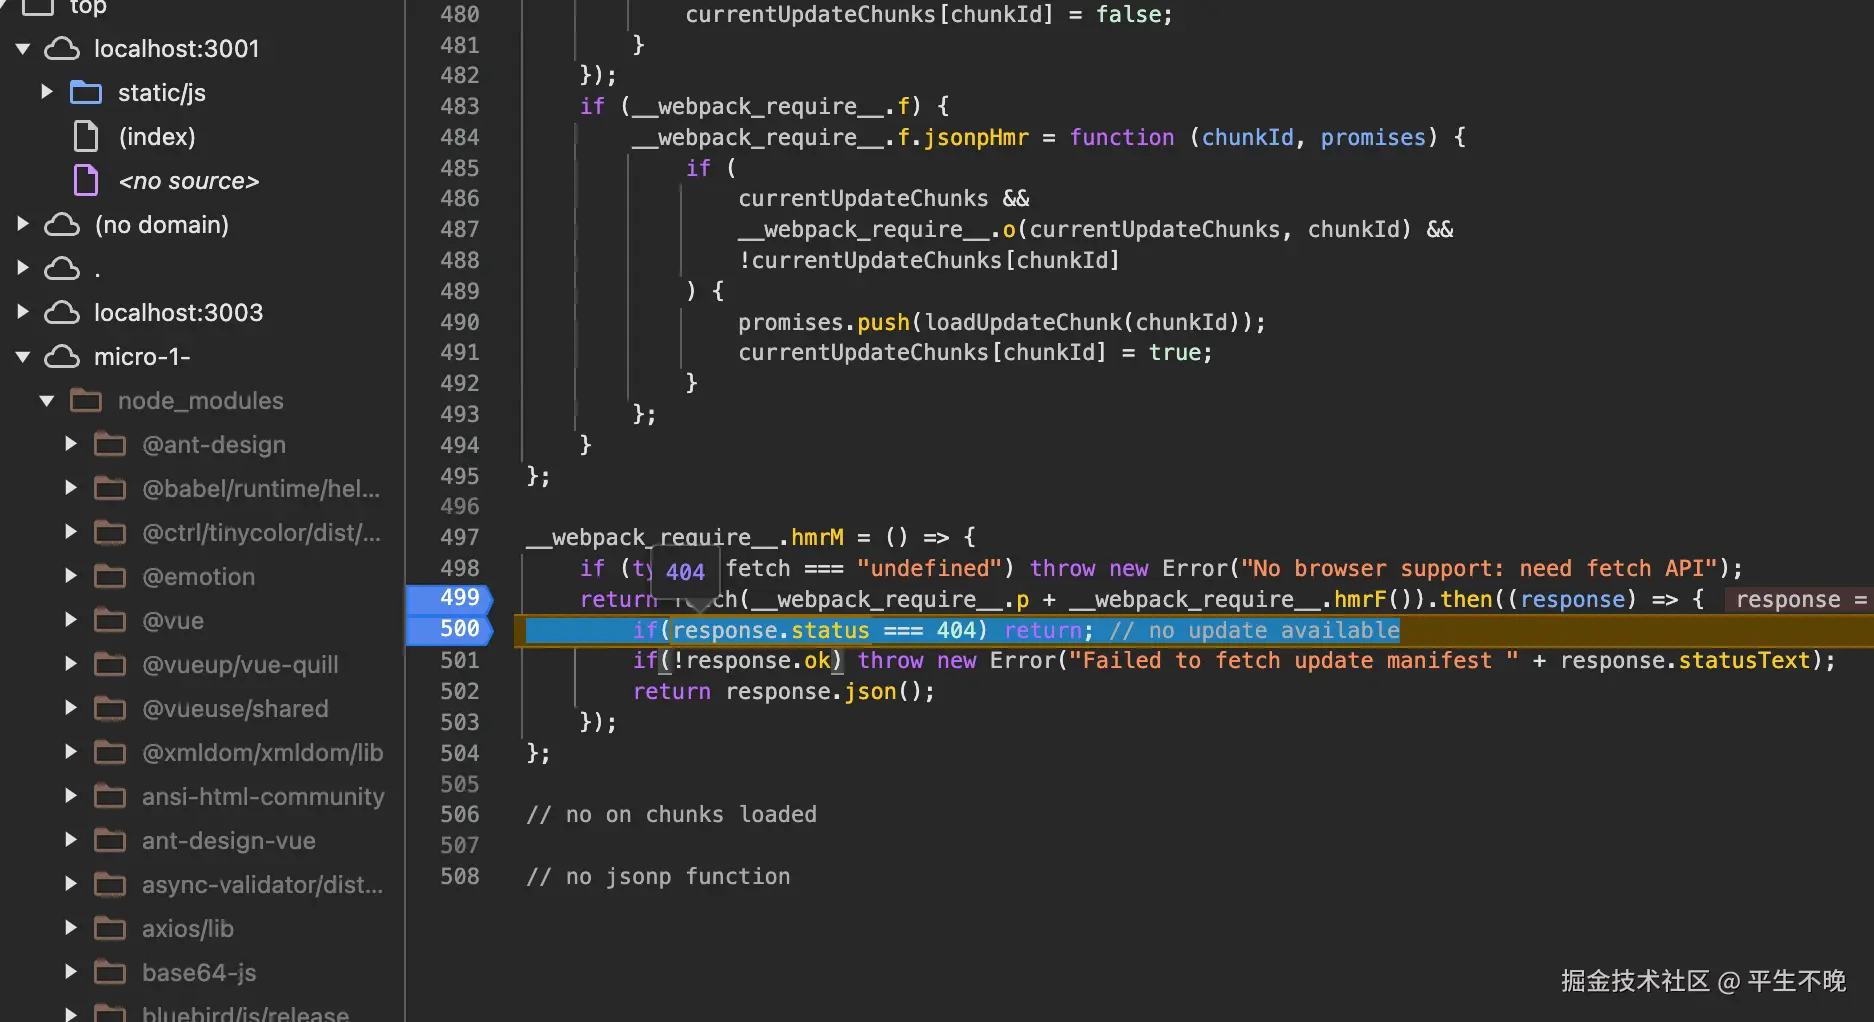Set a breakpoint on line 484

(459, 137)
